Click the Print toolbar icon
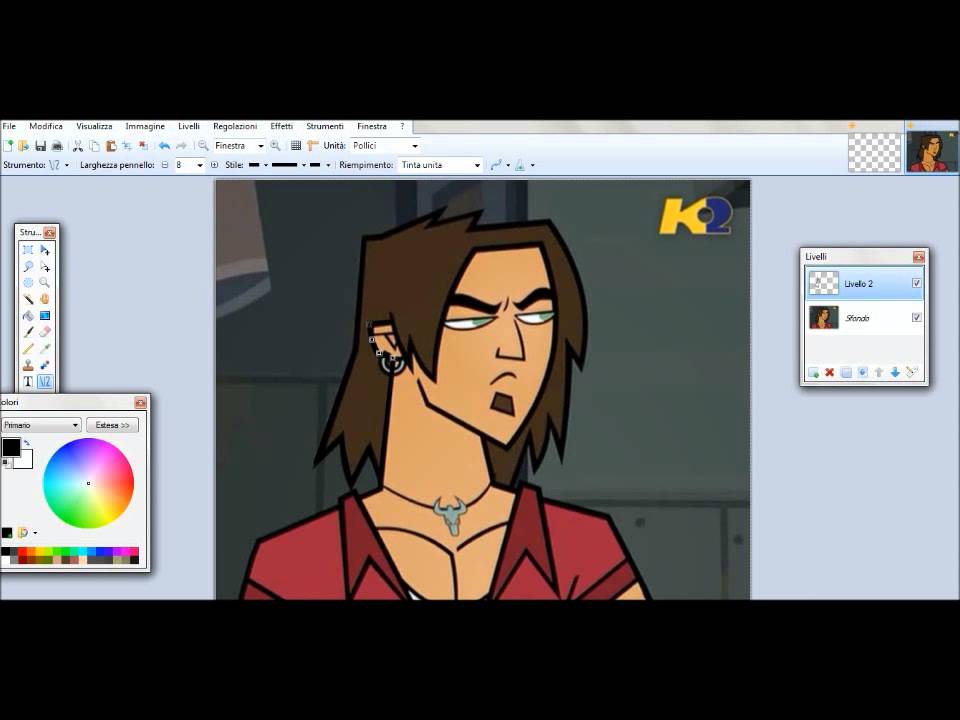960x720 pixels. click(57, 146)
